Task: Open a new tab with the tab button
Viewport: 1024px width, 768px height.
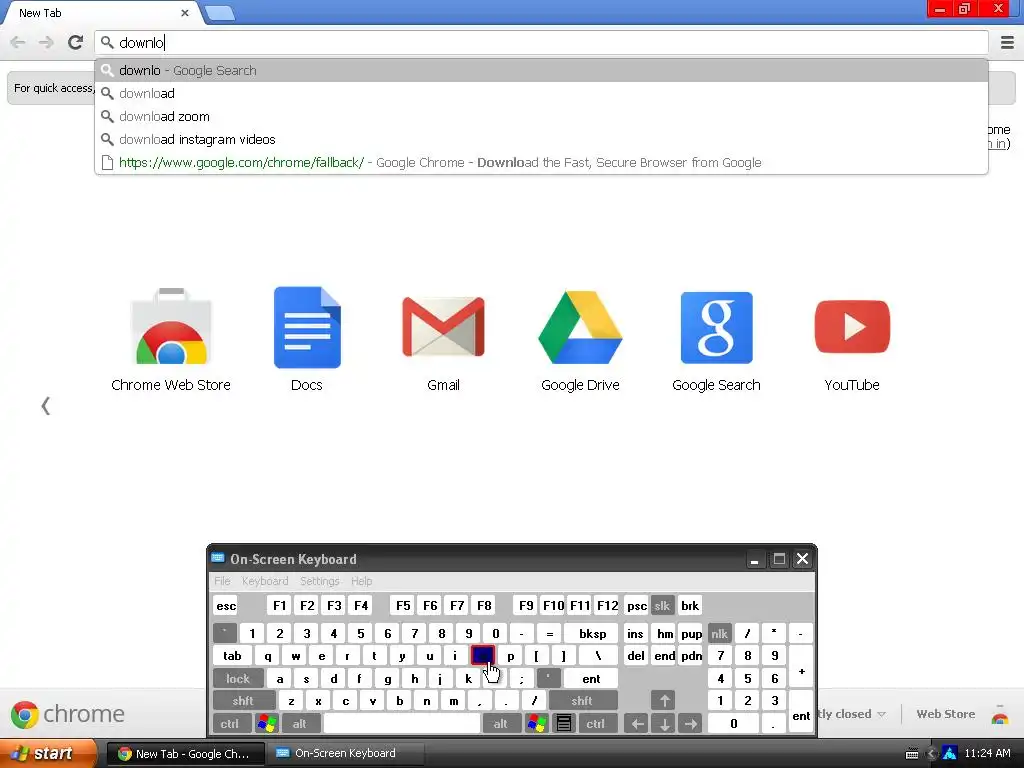Action: click(219, 13)
